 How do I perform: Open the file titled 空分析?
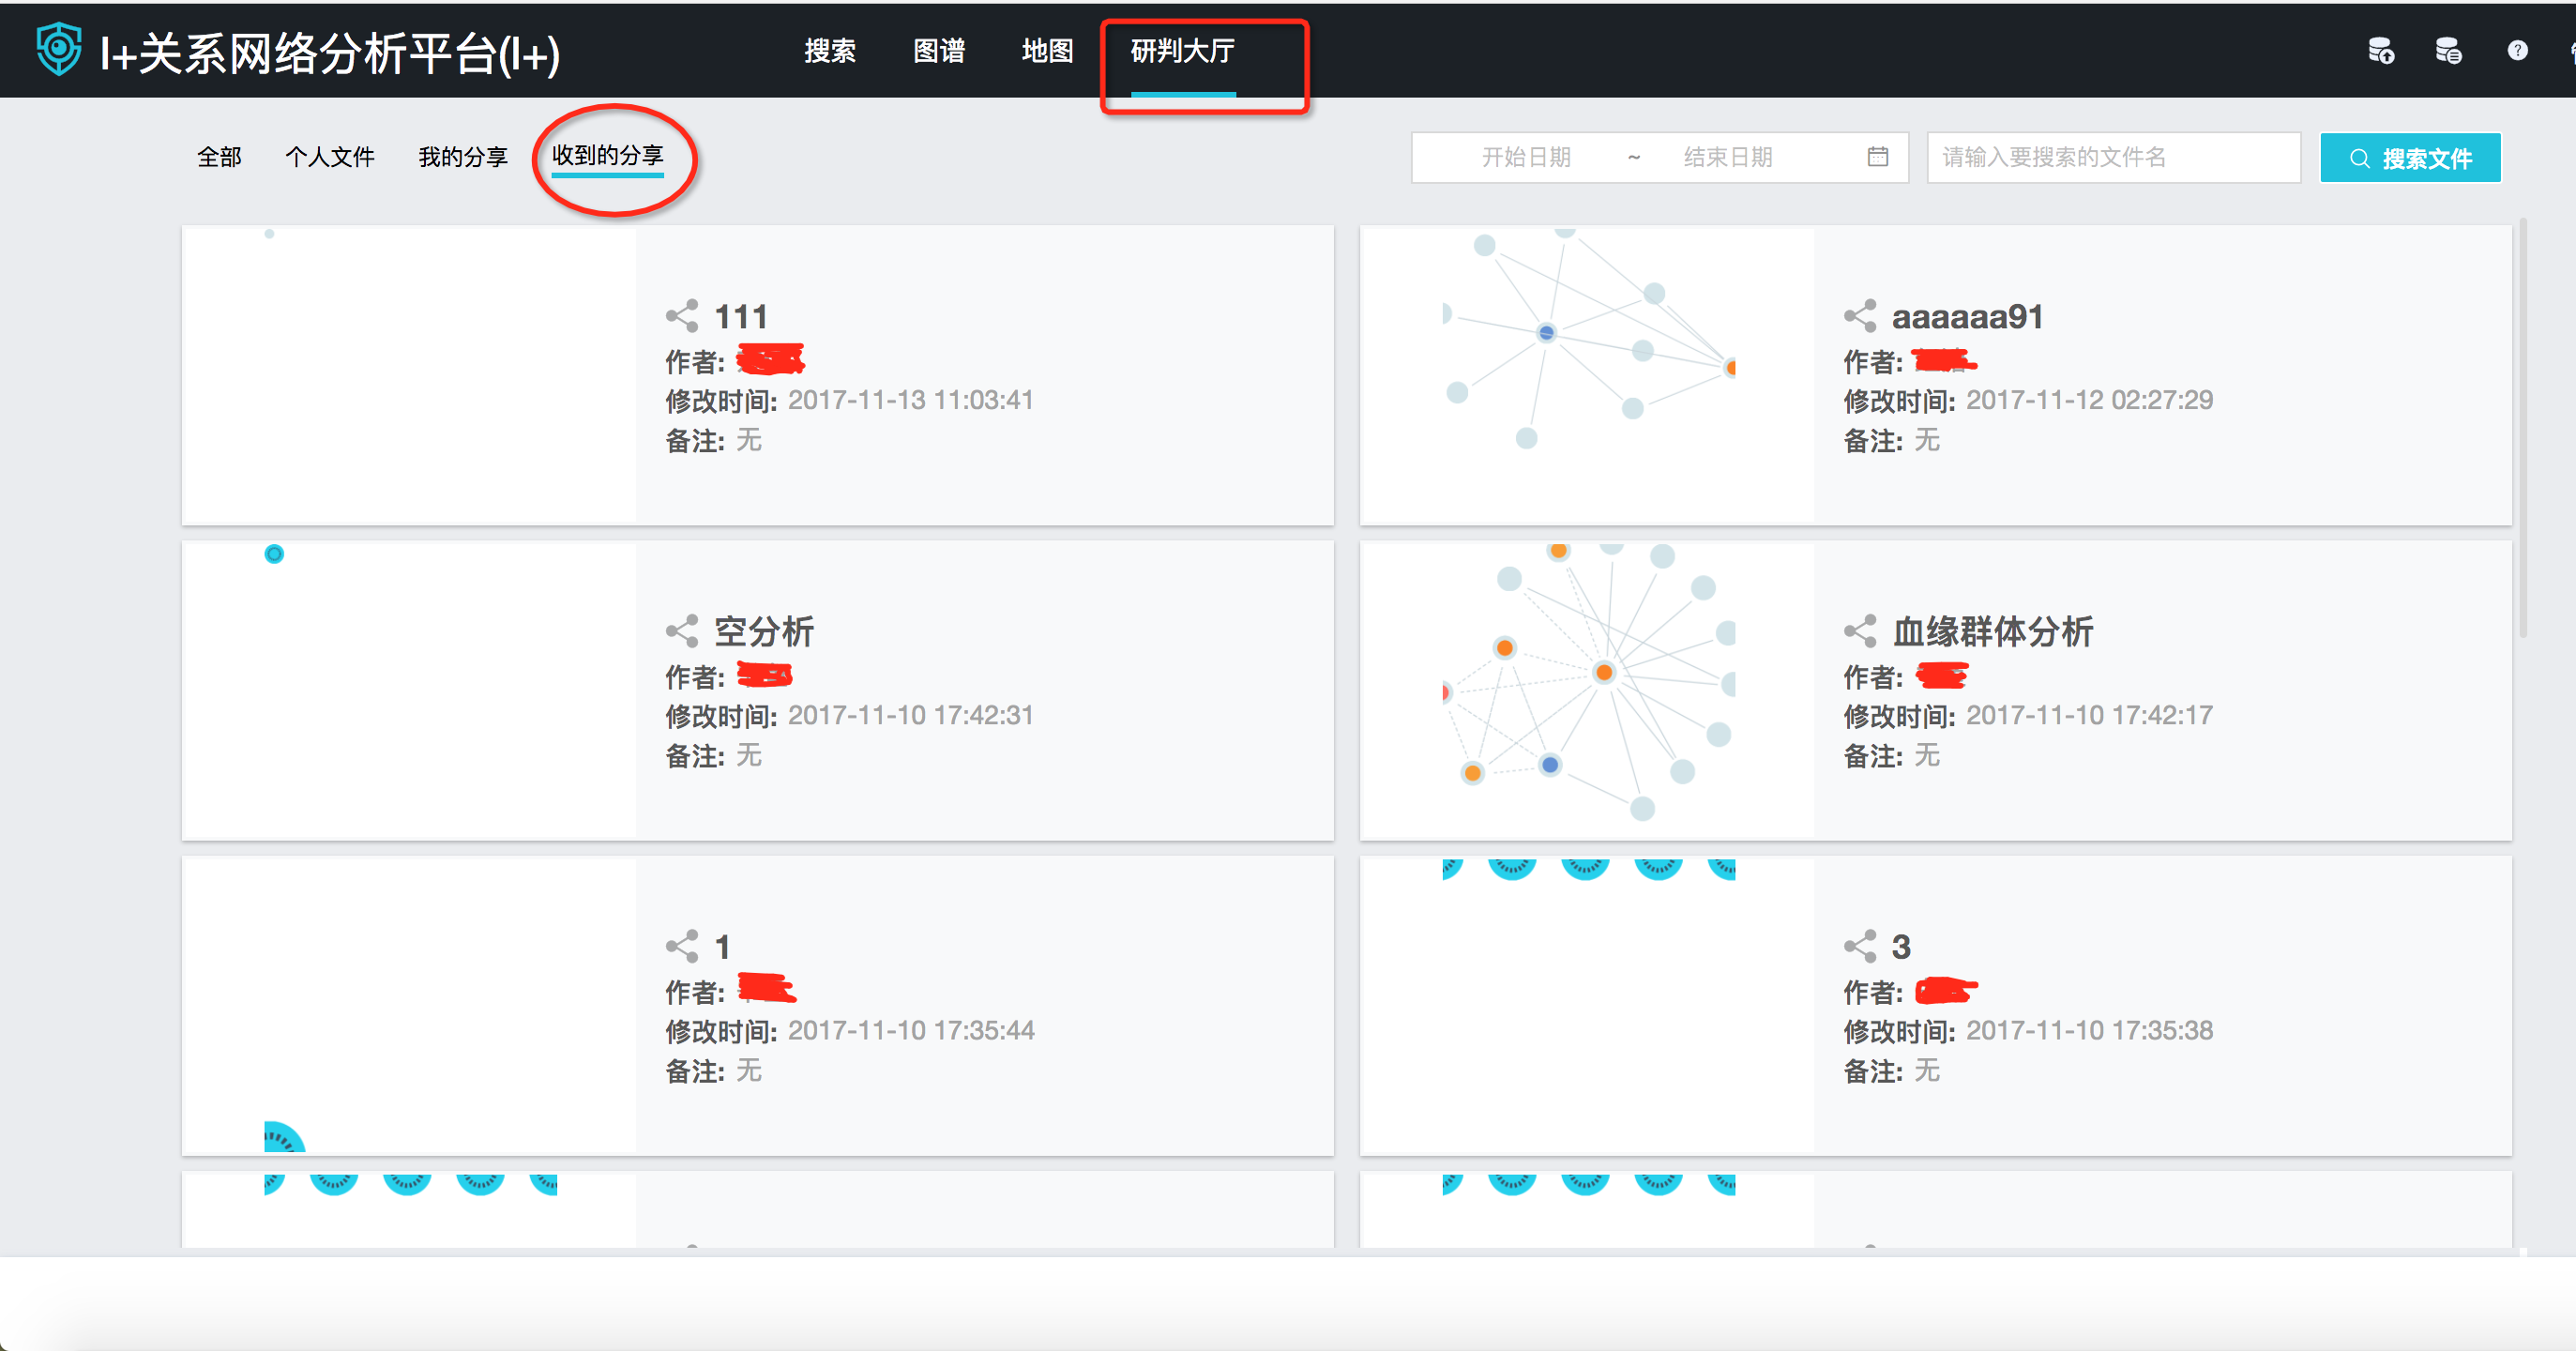pos(764,631)
